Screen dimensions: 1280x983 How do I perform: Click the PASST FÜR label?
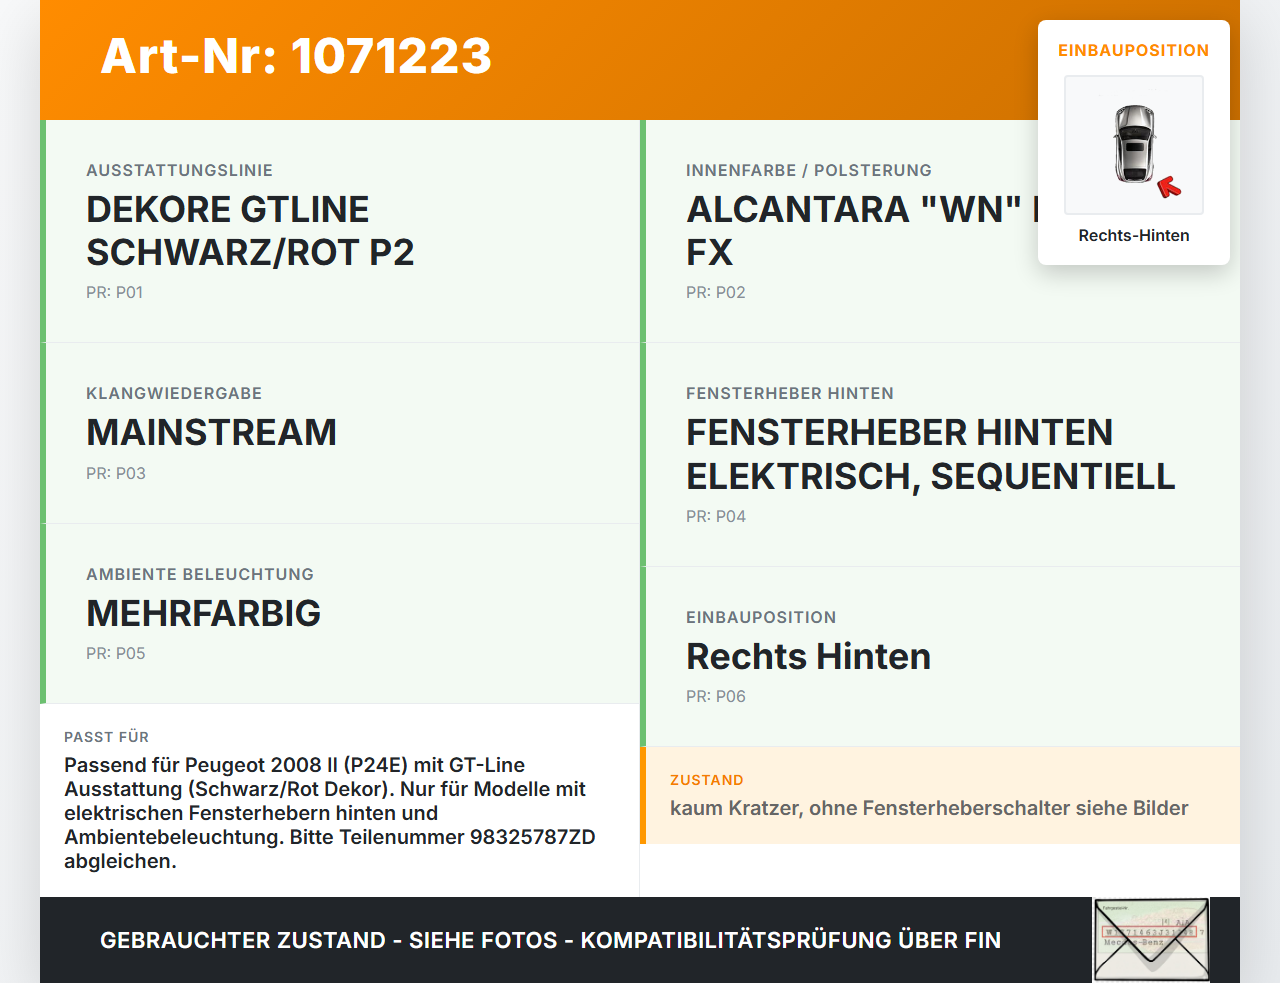pyautogui.click(x=106, y=737)
